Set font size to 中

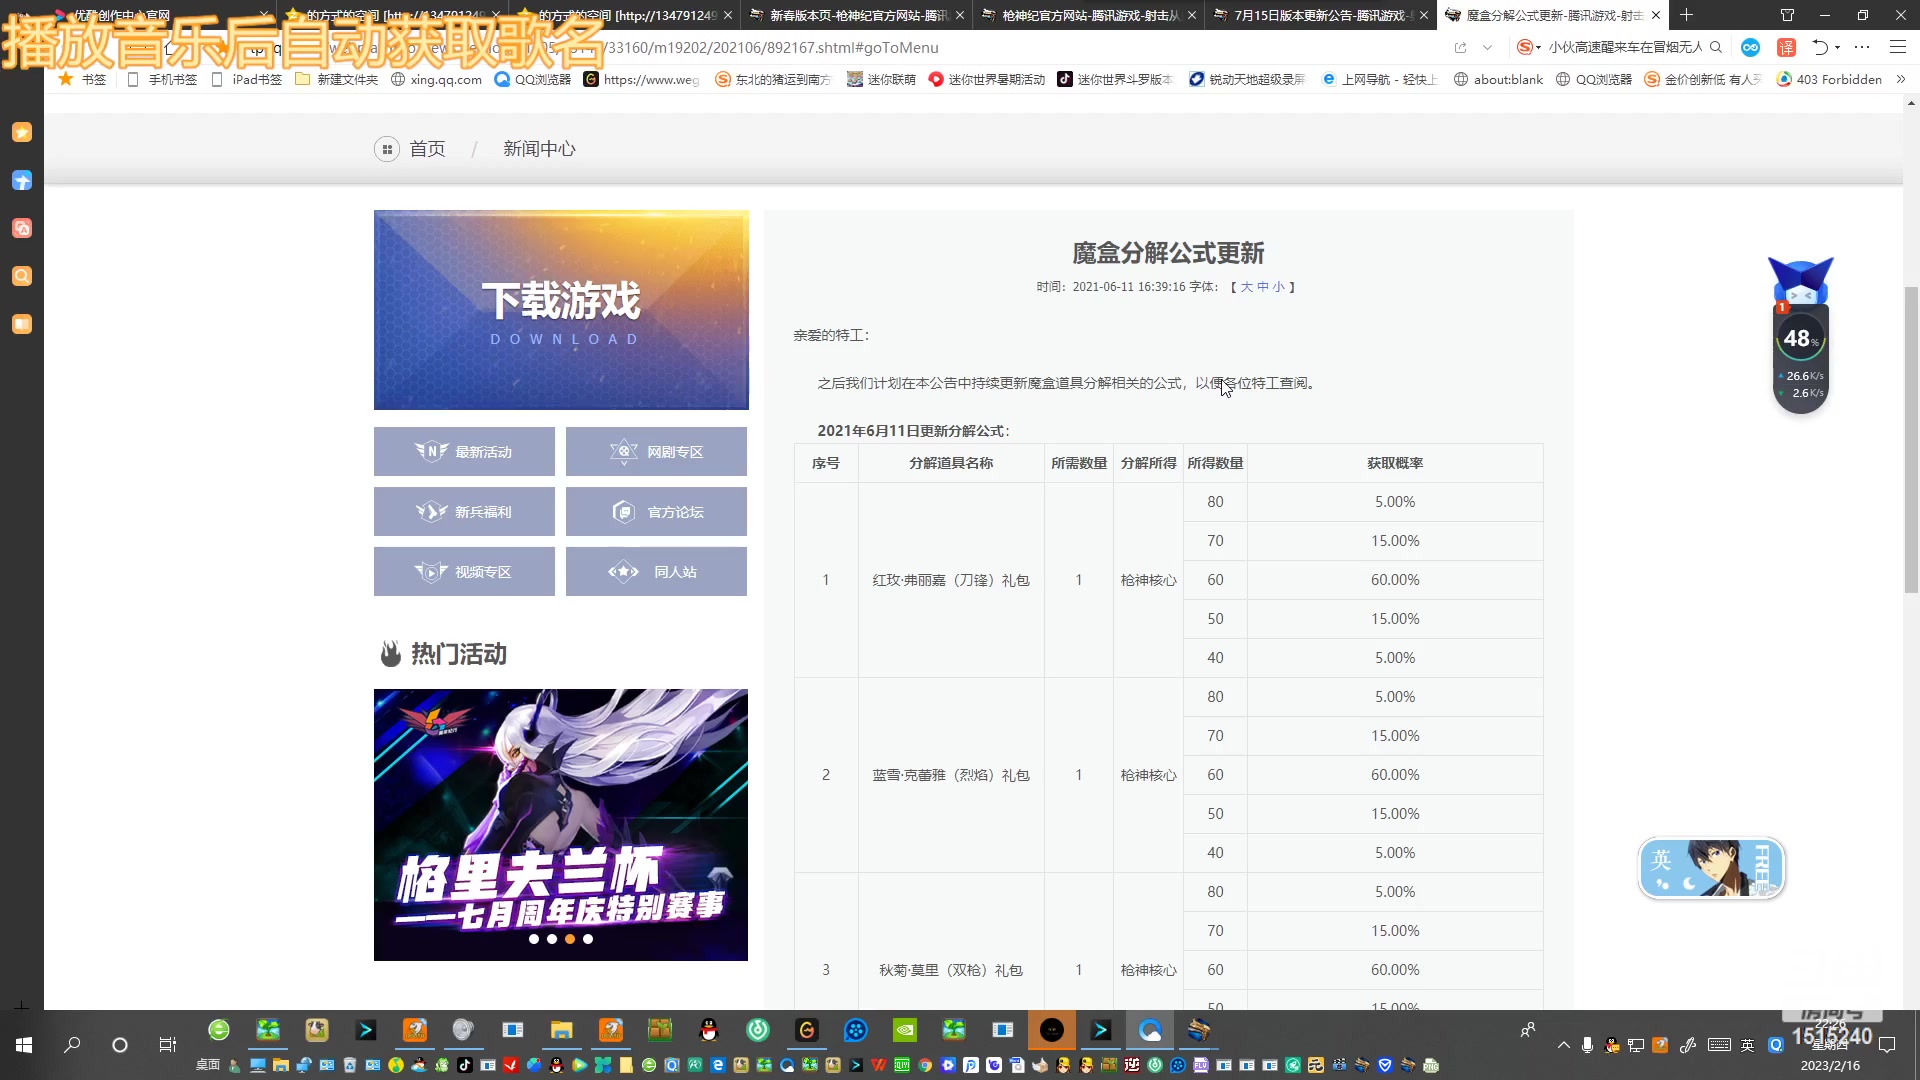tap(1262, 287)
